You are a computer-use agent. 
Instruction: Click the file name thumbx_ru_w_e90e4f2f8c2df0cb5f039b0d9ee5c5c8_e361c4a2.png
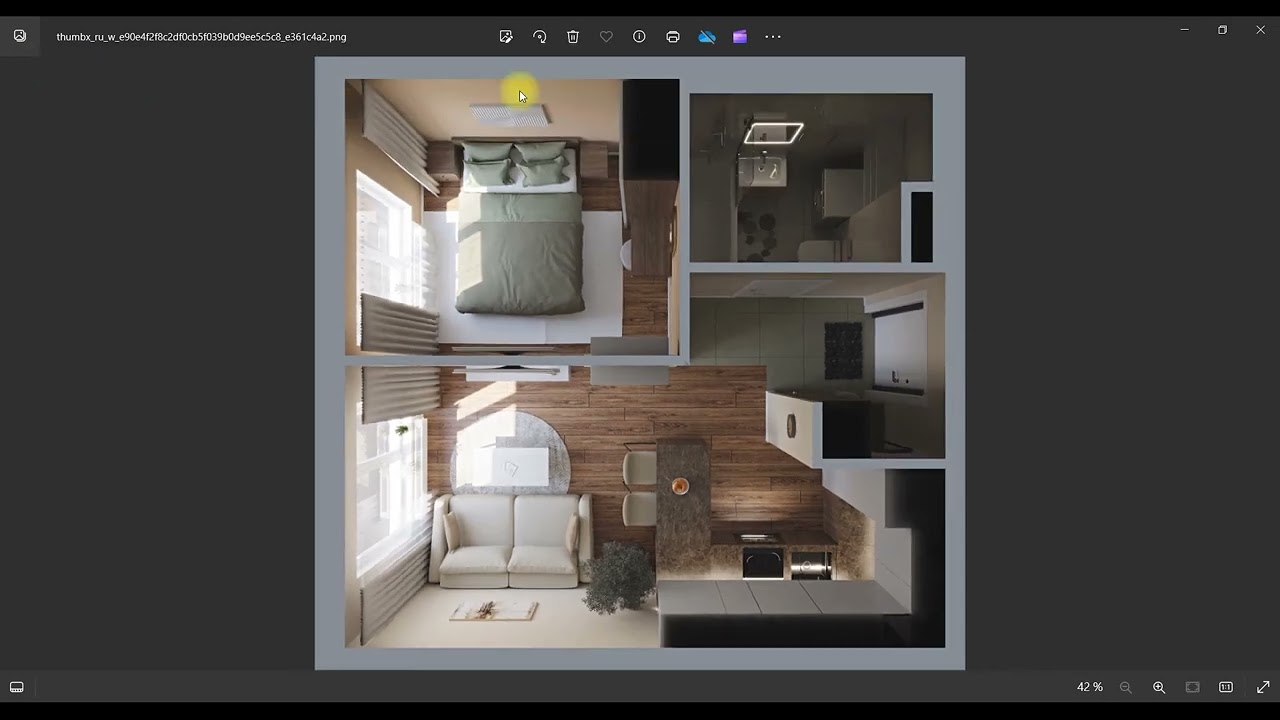tap(201, 37)
